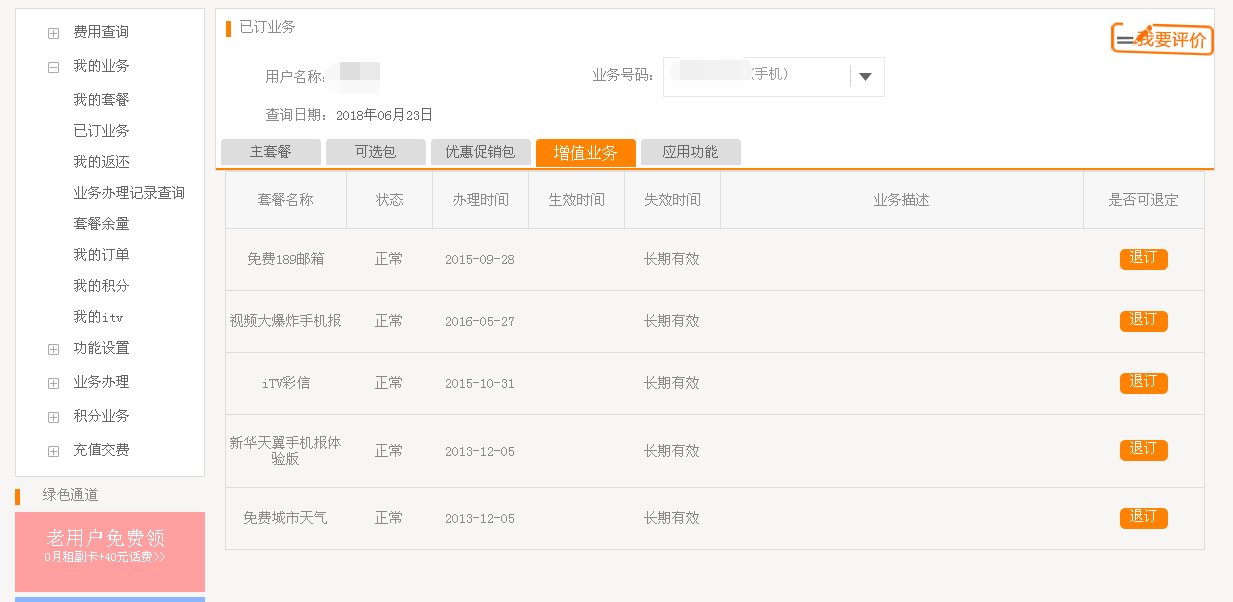Click 退订 for 免费城市天气
This screenshot has height=602, width=1233.
click(1143, 517)
